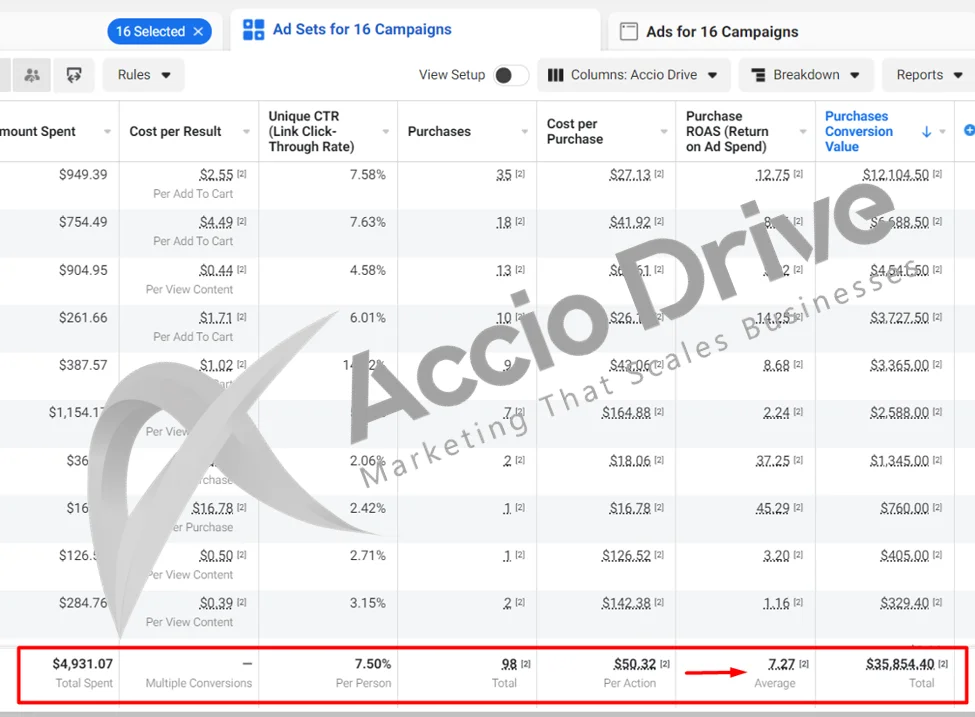Click the $12,104.50 conversion value link

(x=896, y=175)
